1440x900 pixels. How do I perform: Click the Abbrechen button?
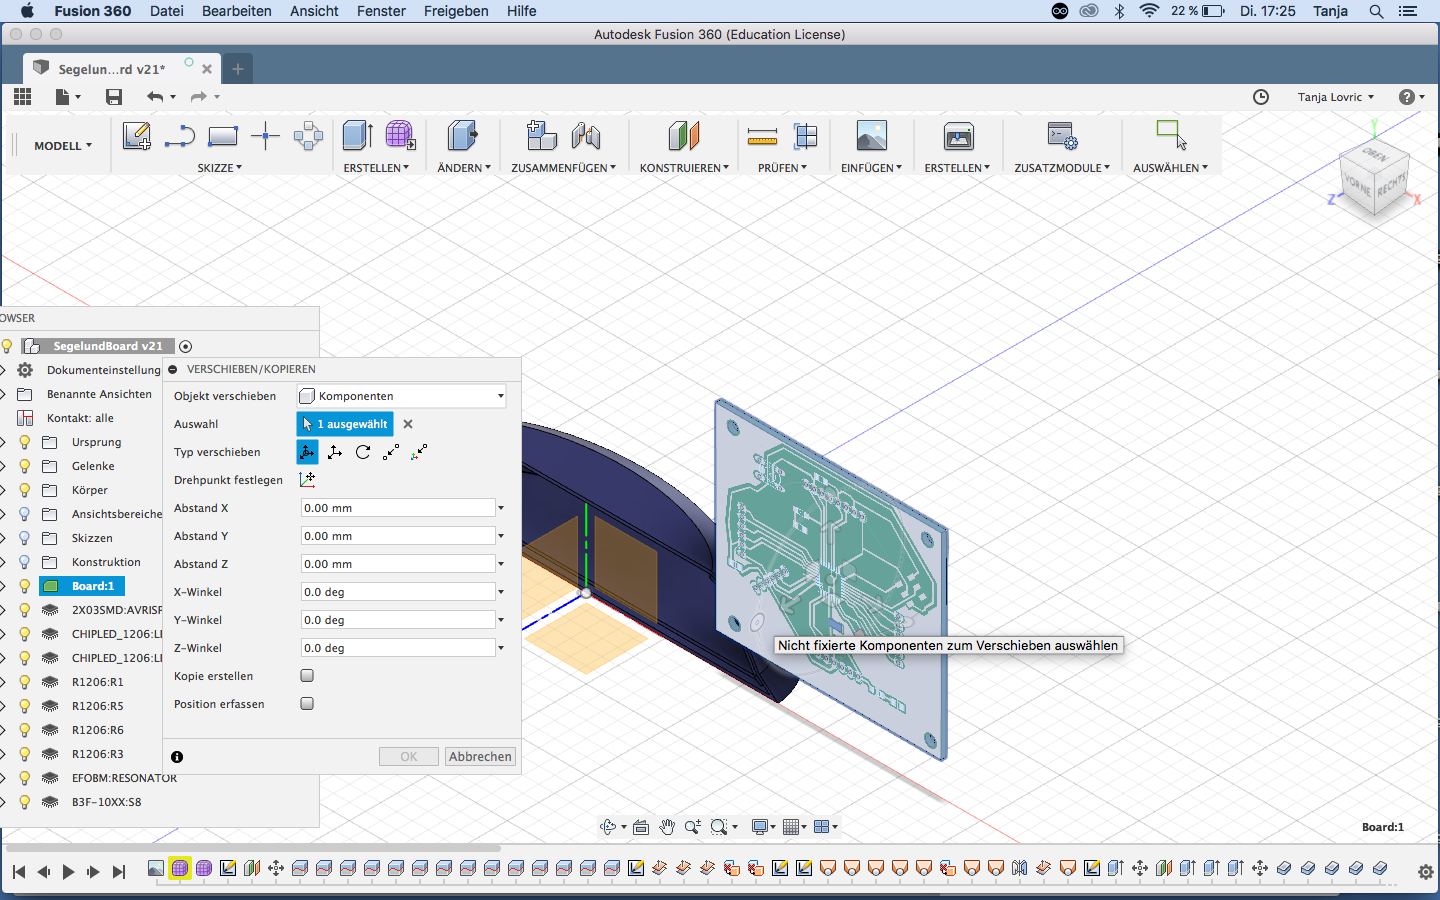click(480, 757)
